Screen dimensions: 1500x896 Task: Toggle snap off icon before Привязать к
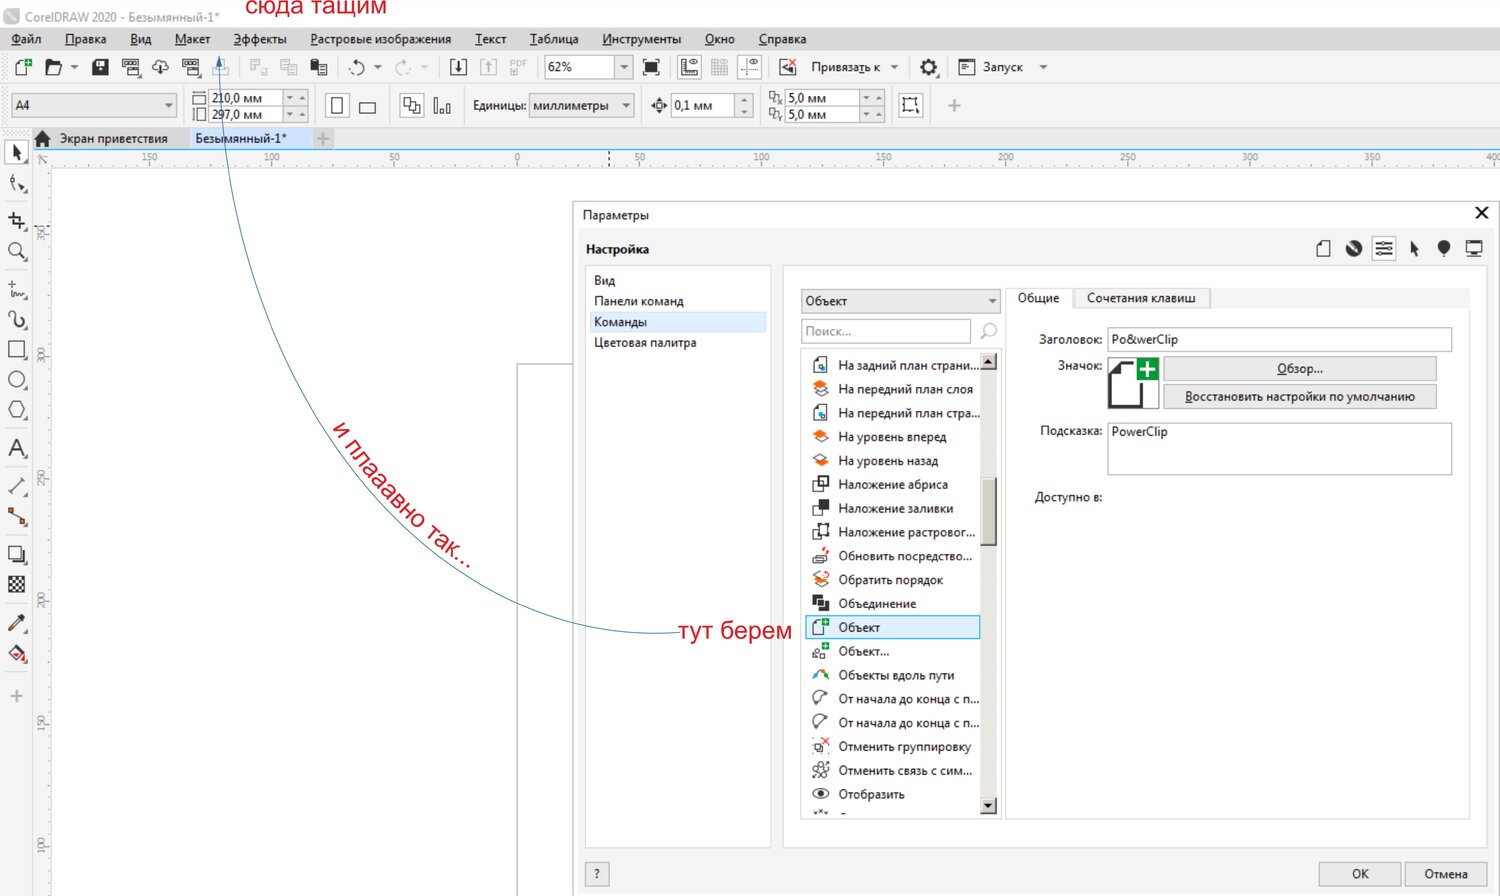[x=788, y=67]
